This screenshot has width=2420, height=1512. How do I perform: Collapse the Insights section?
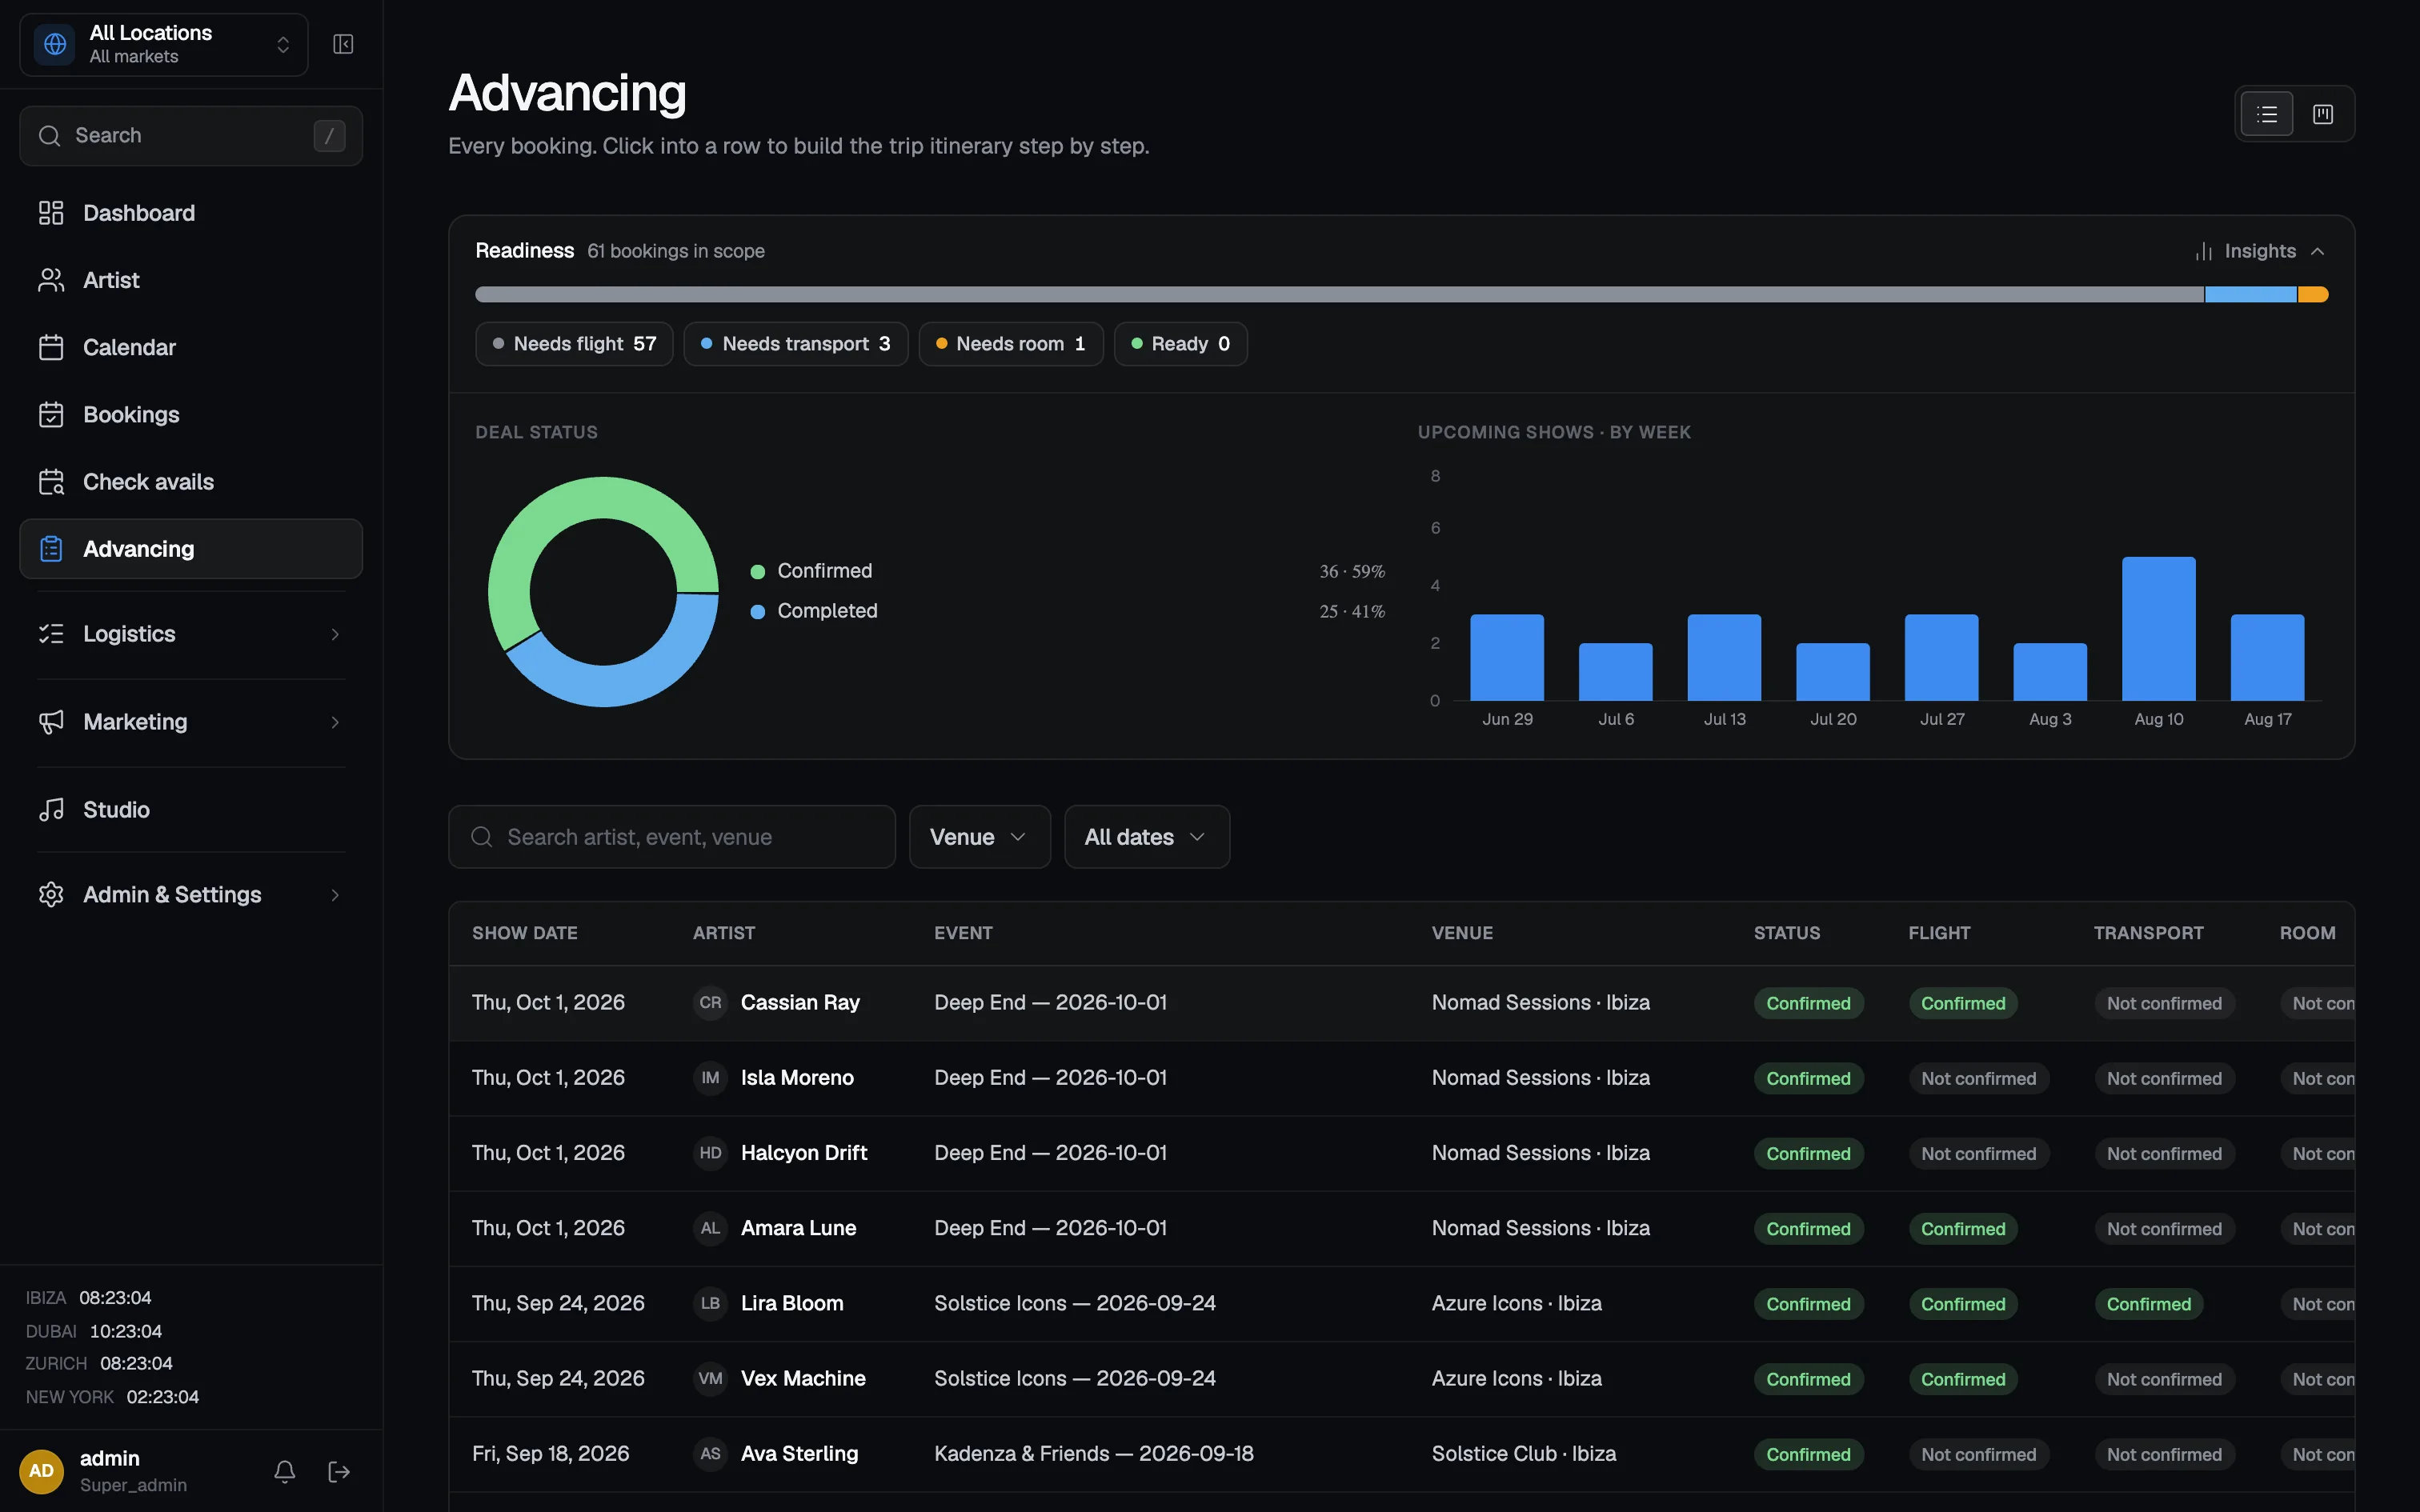pos(2260,251)
